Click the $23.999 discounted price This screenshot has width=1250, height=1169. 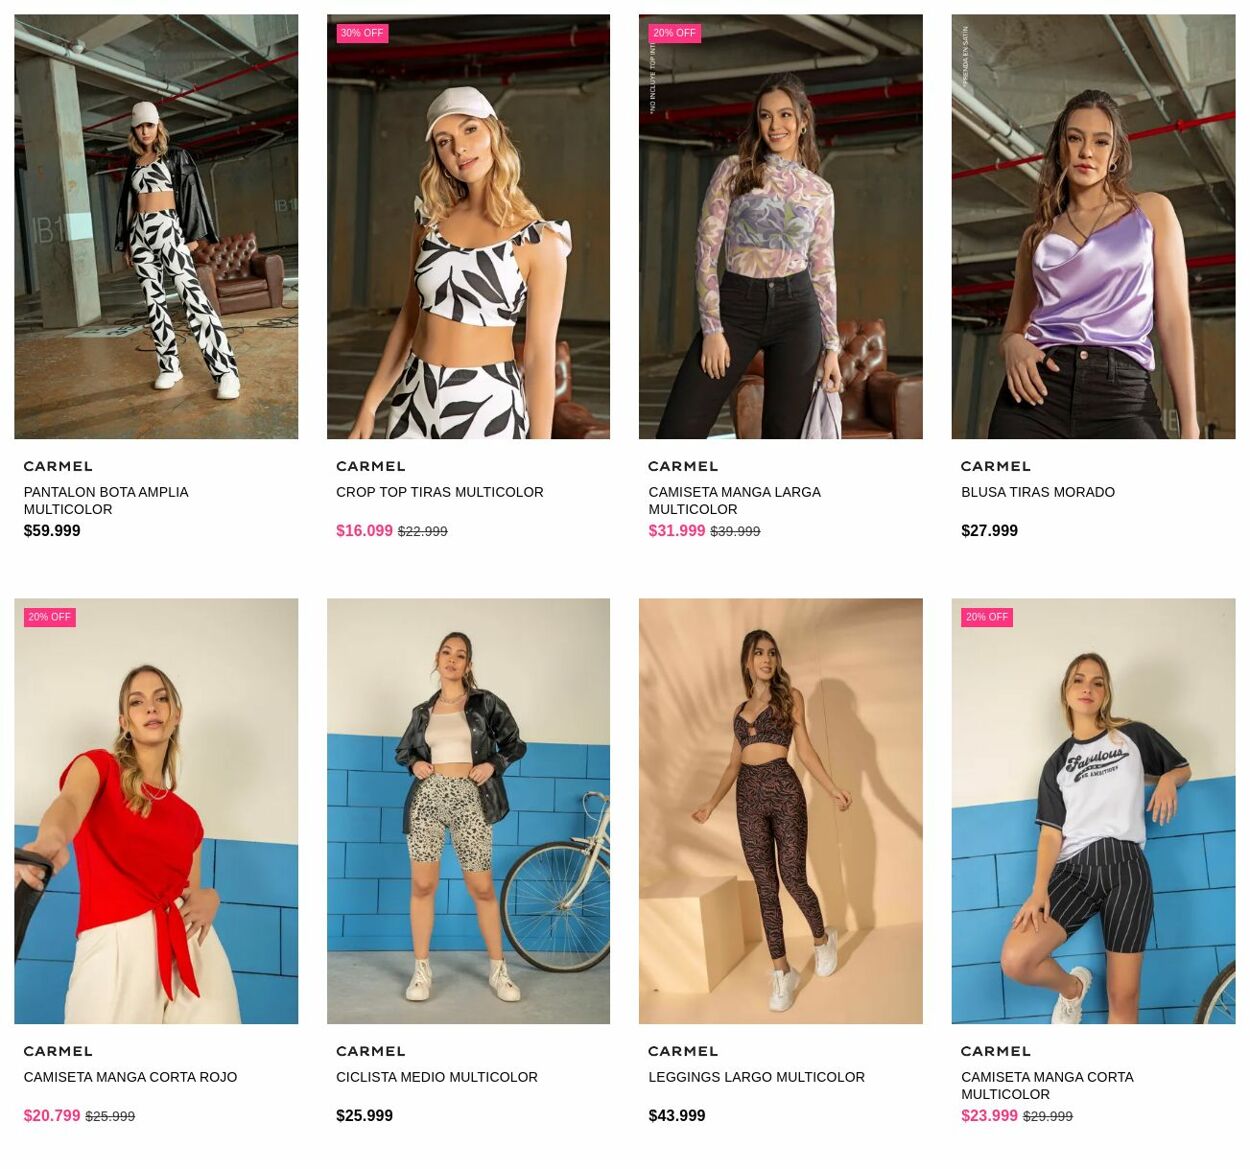989,1116
